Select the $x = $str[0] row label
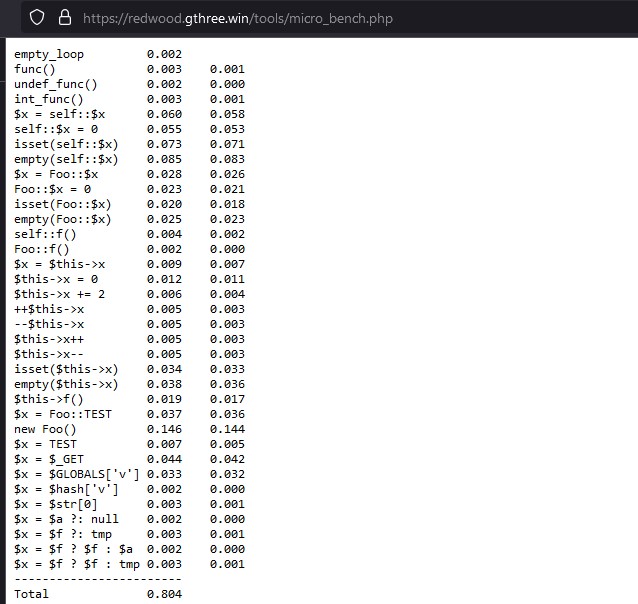This screenshot has height=604, width=638. (56, 504)
